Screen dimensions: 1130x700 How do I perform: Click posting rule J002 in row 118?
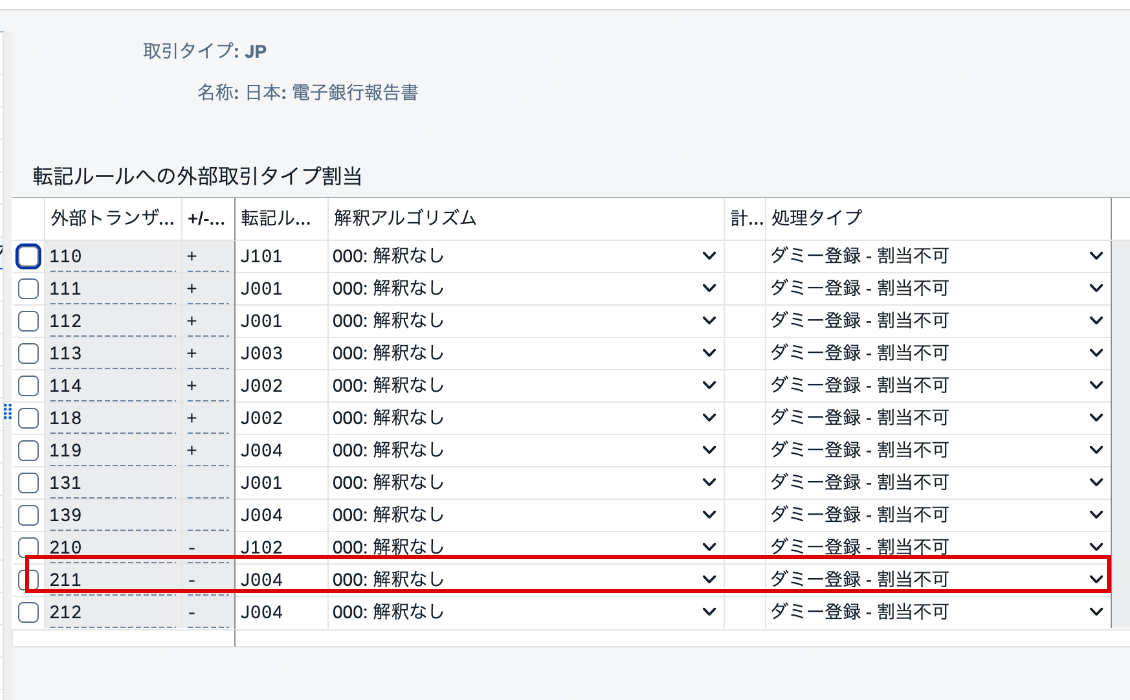coord(282,418)
